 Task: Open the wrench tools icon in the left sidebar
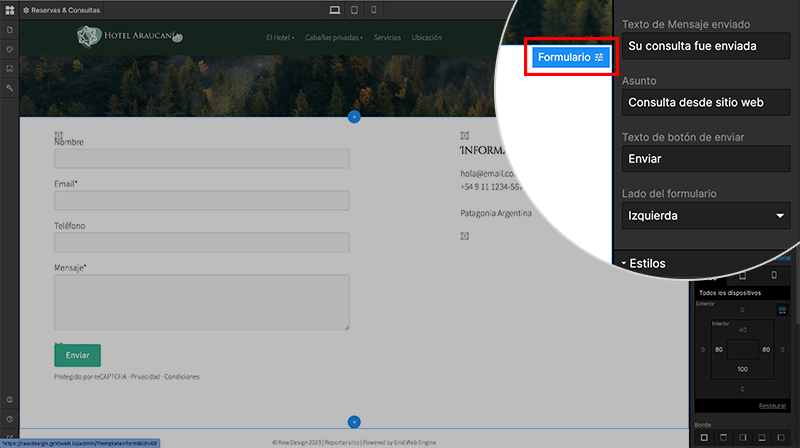9,88
